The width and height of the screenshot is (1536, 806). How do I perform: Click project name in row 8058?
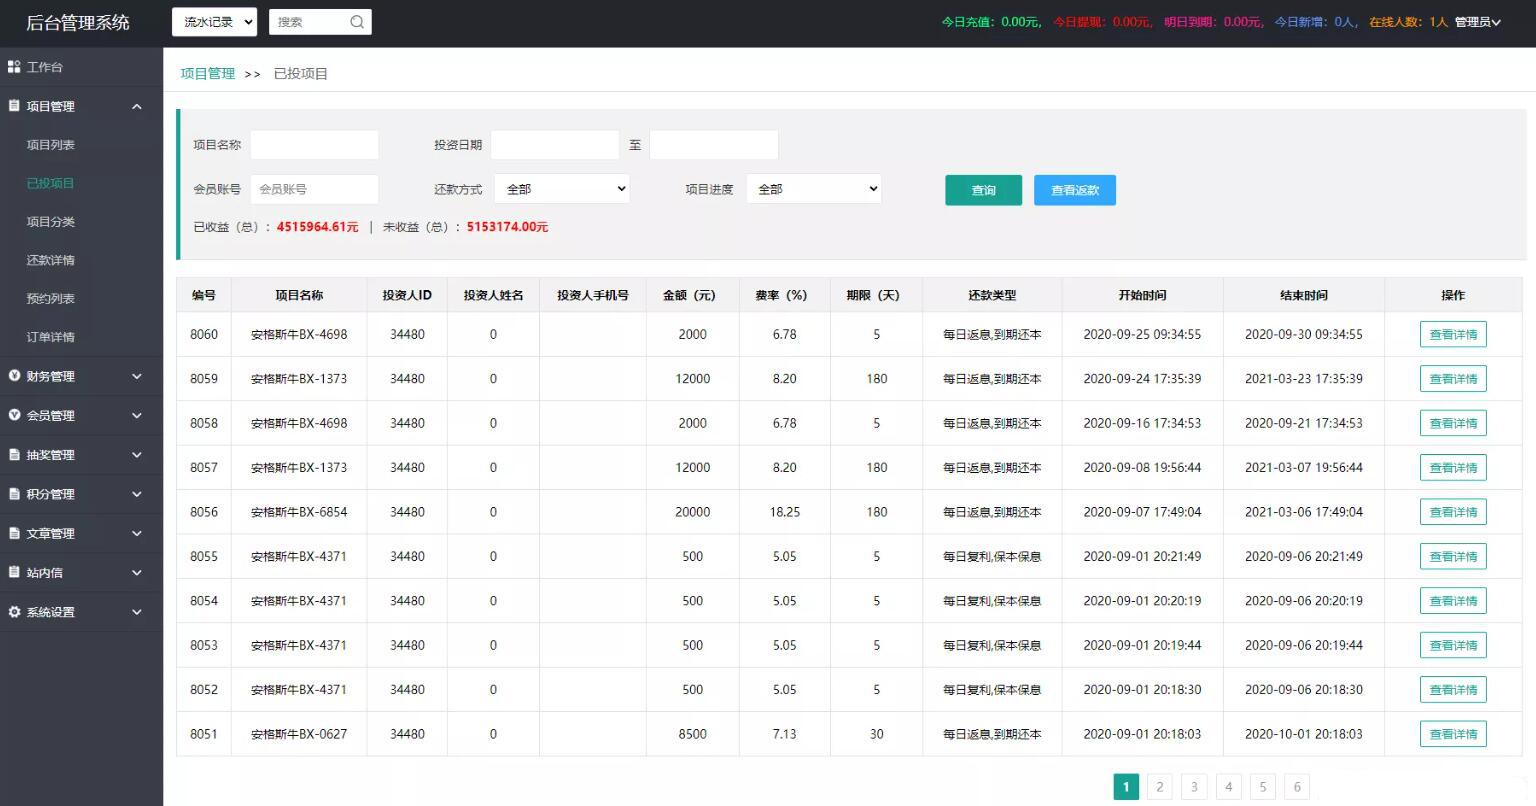click(299, 423)
